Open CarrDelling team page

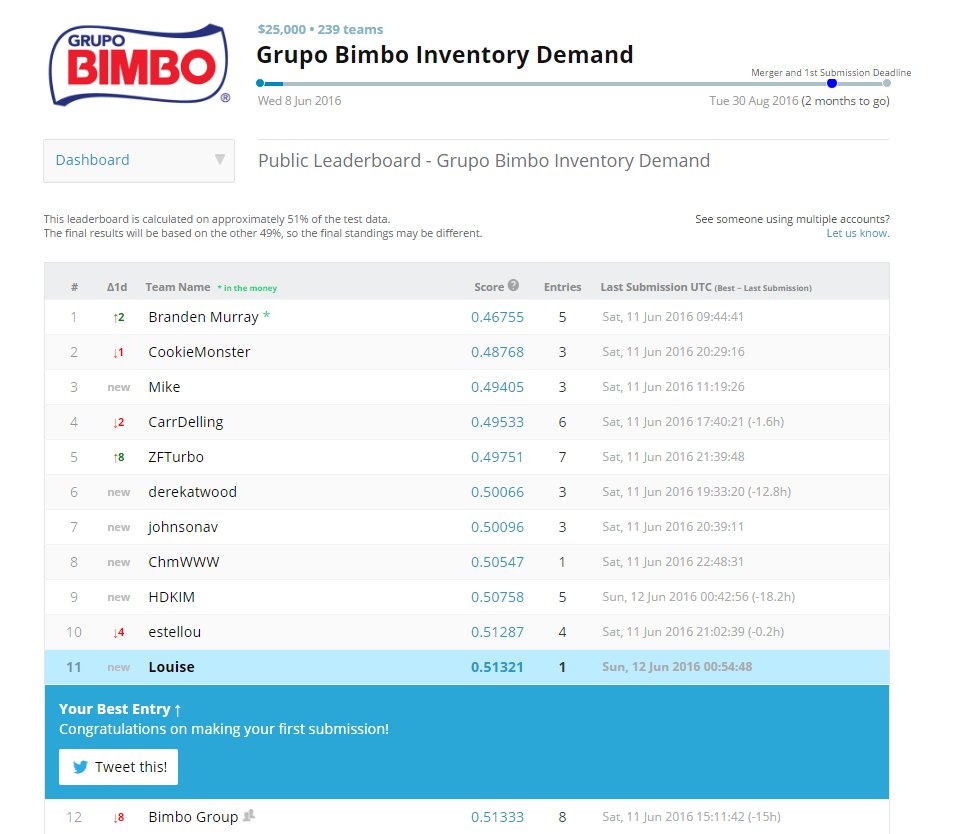tap(186, 422)
